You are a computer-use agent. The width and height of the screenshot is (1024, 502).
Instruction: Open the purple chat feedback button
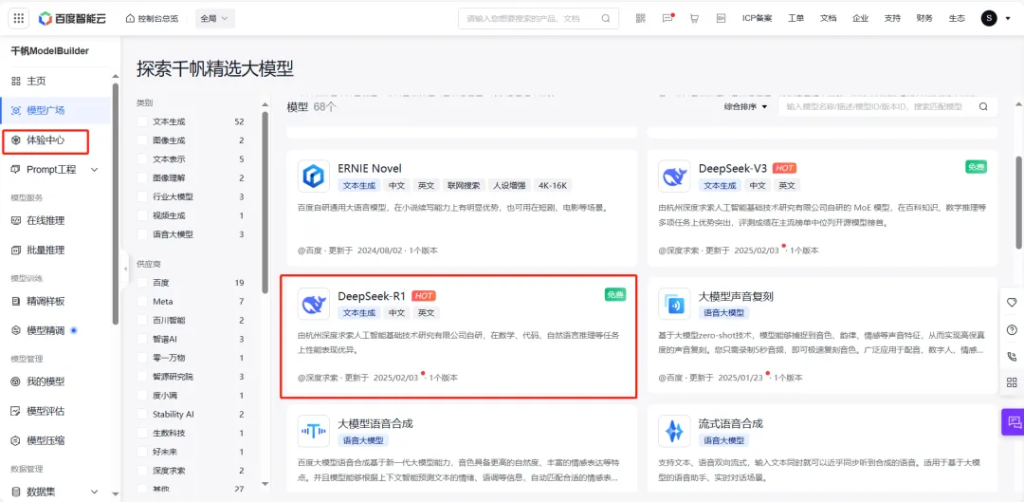(x=1013, y=422)
